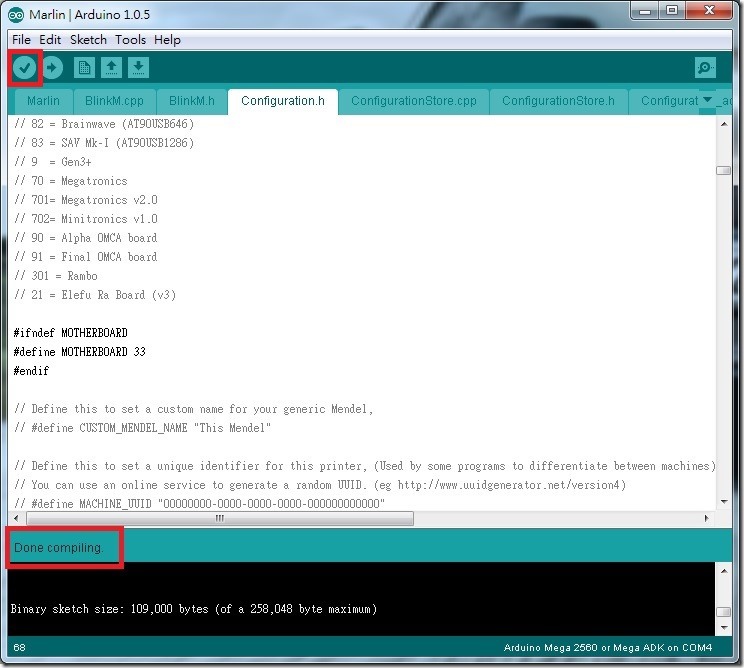Click the 'Done compiling.' status message

pyautogui.click(x=58, y=548)
